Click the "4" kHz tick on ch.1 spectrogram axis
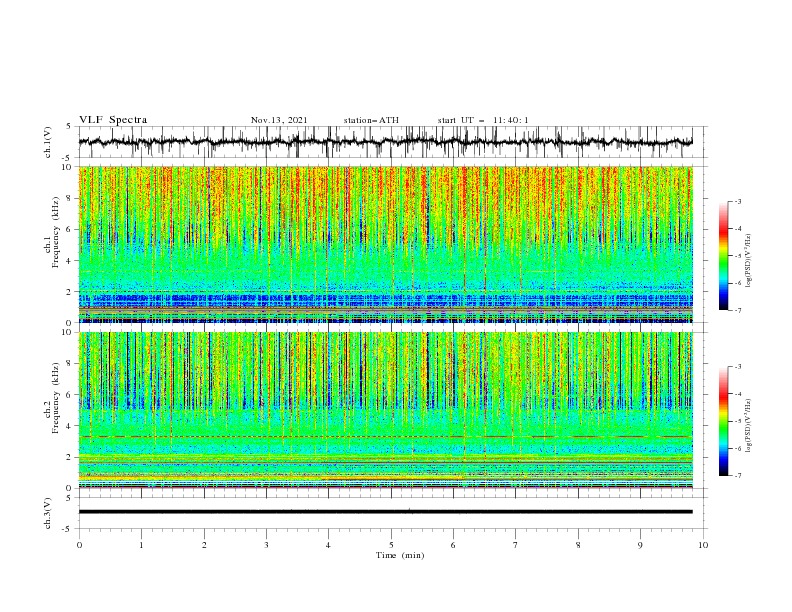This screenshot has width=792, height=612. click(71, 261)
